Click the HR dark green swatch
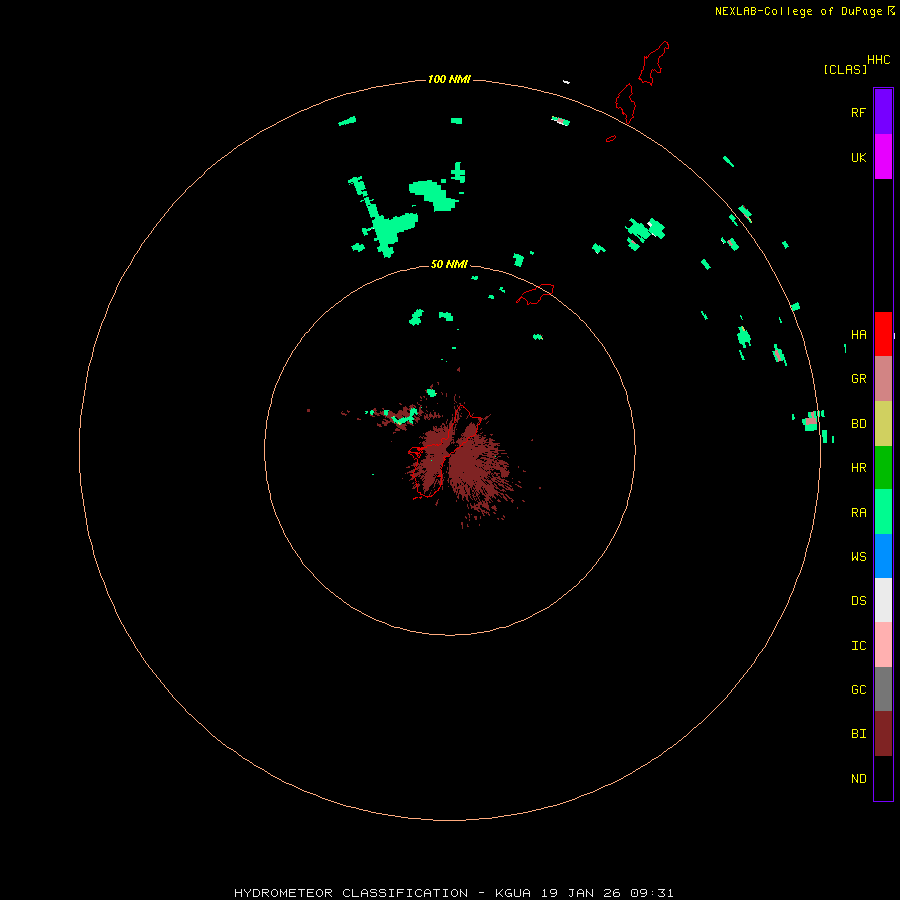 pos(883,468)
